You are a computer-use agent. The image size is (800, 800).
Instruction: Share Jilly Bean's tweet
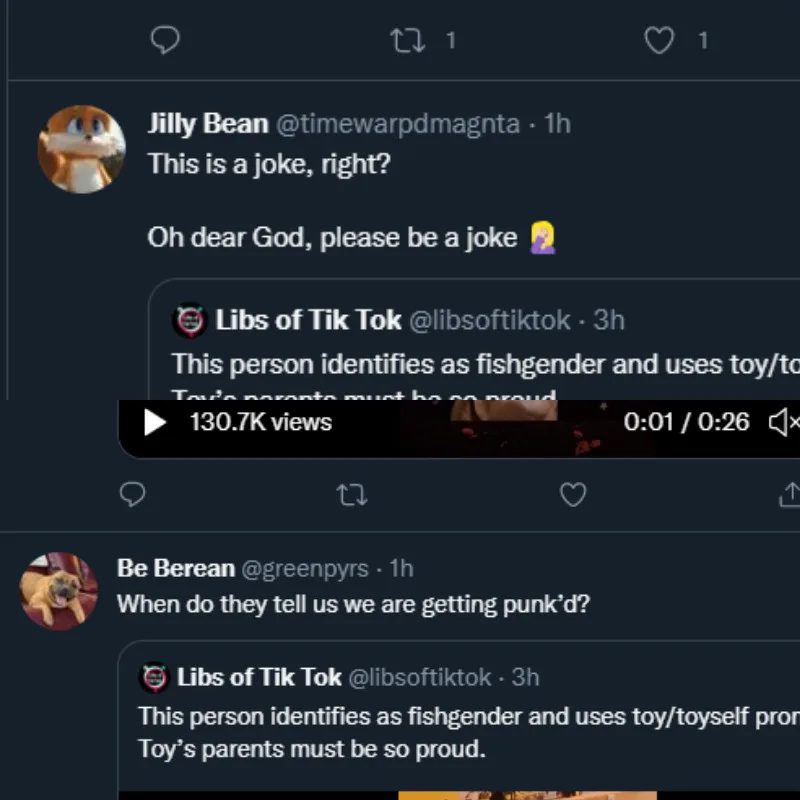click(788, 494)
